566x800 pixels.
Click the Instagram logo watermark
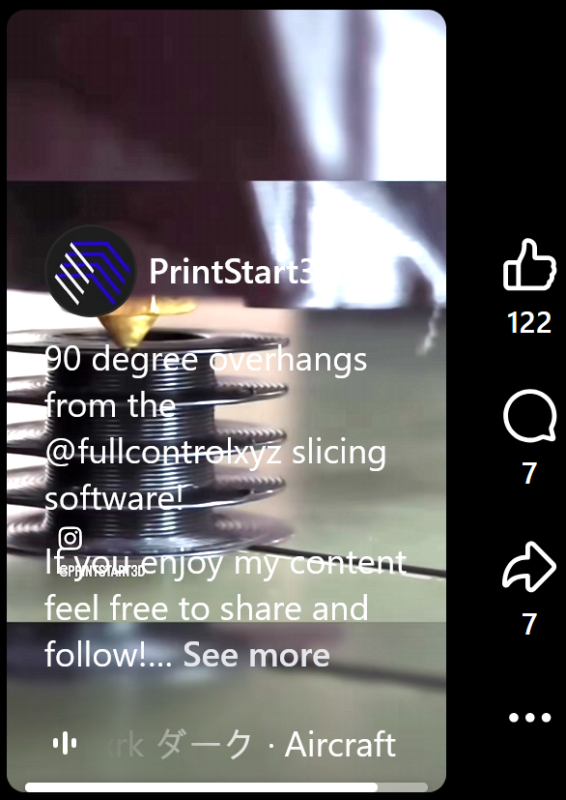pos(70,538)
